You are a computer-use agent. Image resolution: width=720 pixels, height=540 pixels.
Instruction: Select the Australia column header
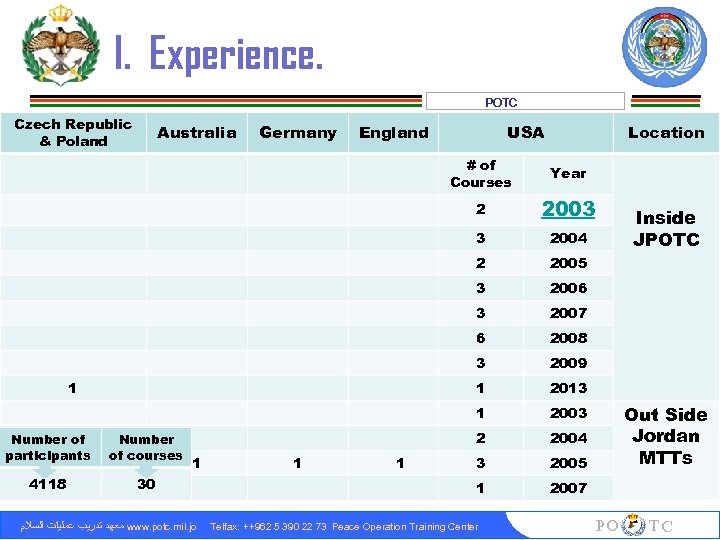coord(197,133)
